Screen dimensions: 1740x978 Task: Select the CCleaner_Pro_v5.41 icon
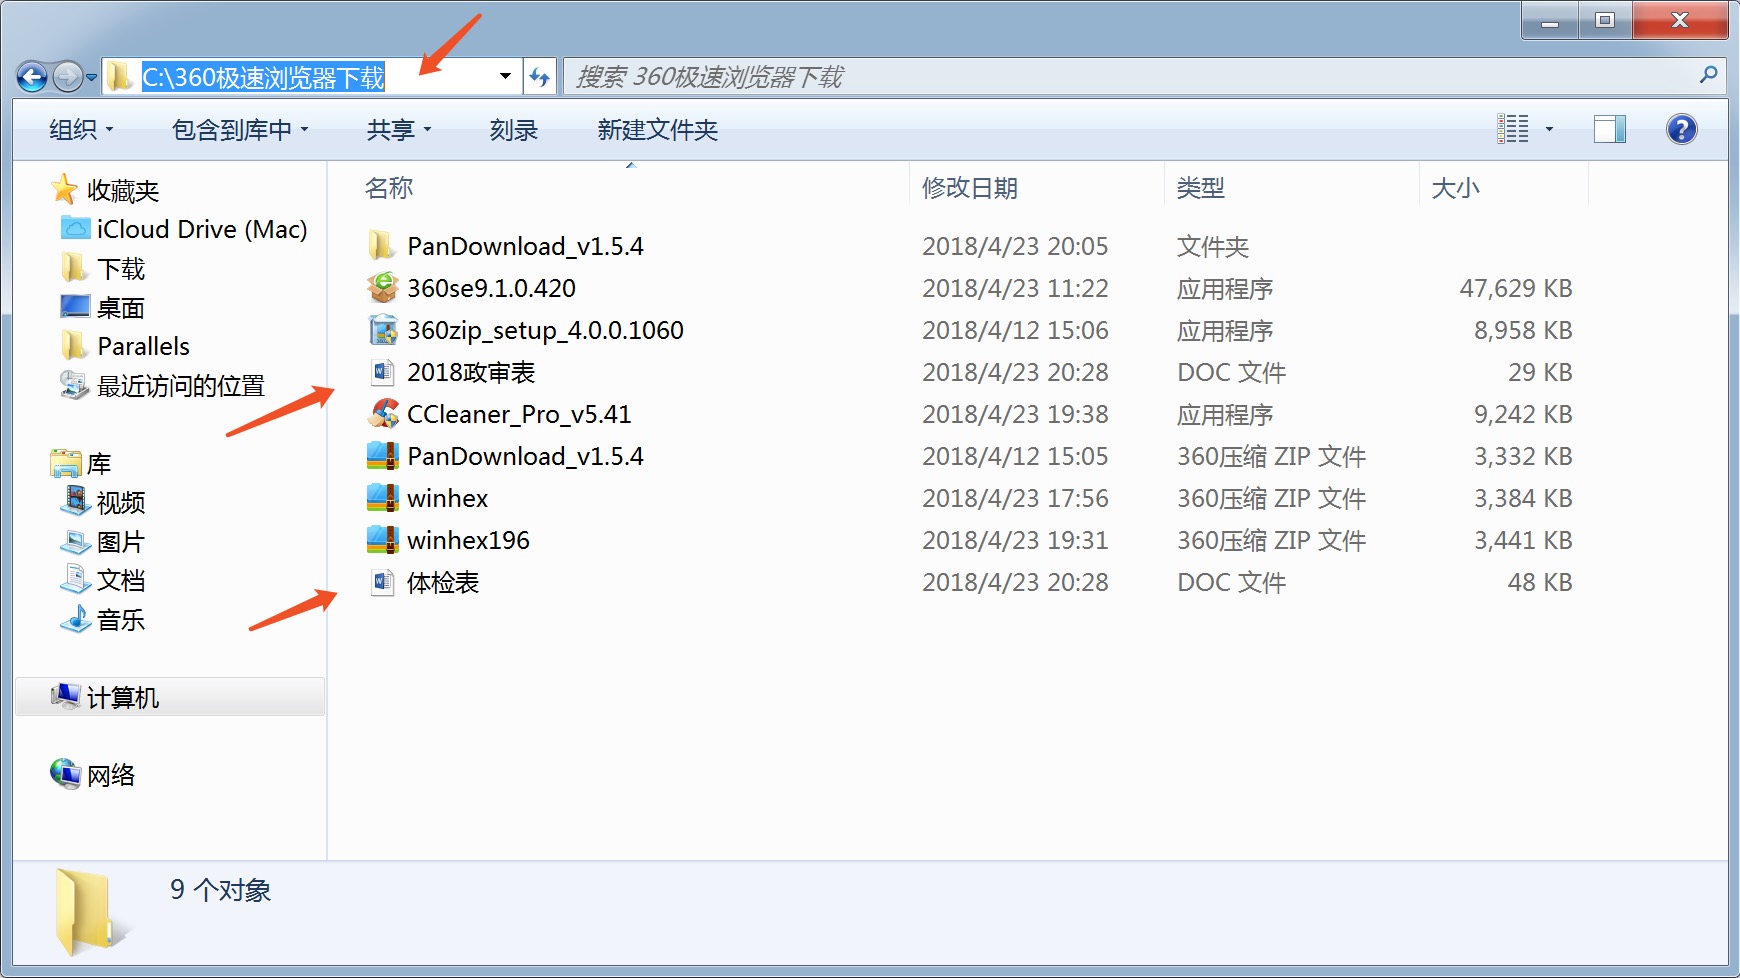382,414
